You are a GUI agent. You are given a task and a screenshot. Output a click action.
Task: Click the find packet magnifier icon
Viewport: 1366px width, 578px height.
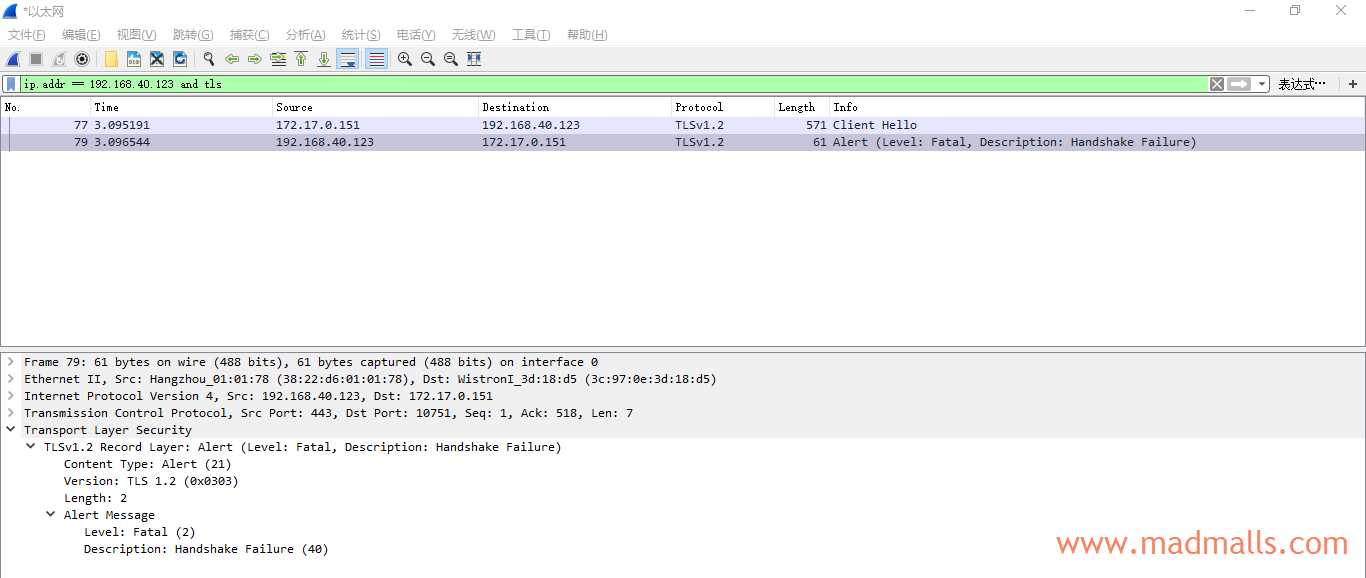tap(209, 59)
